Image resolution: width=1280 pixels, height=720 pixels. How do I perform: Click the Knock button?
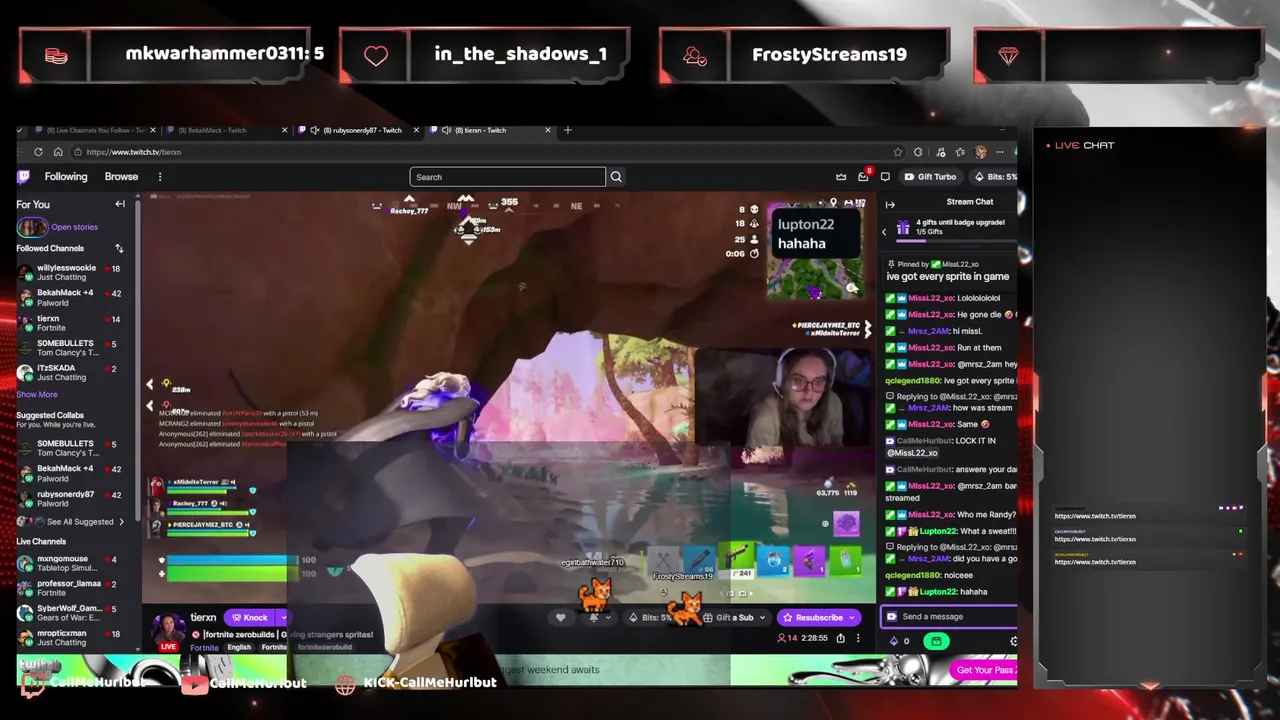pyautogui.click(x=250, y=618)
